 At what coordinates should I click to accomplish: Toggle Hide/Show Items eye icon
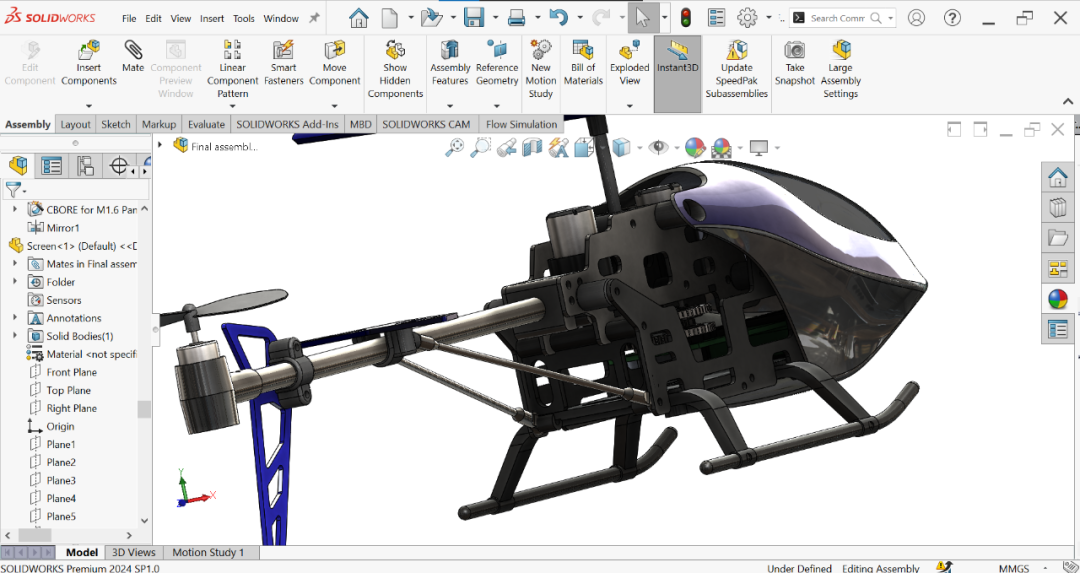pos(659,147)
